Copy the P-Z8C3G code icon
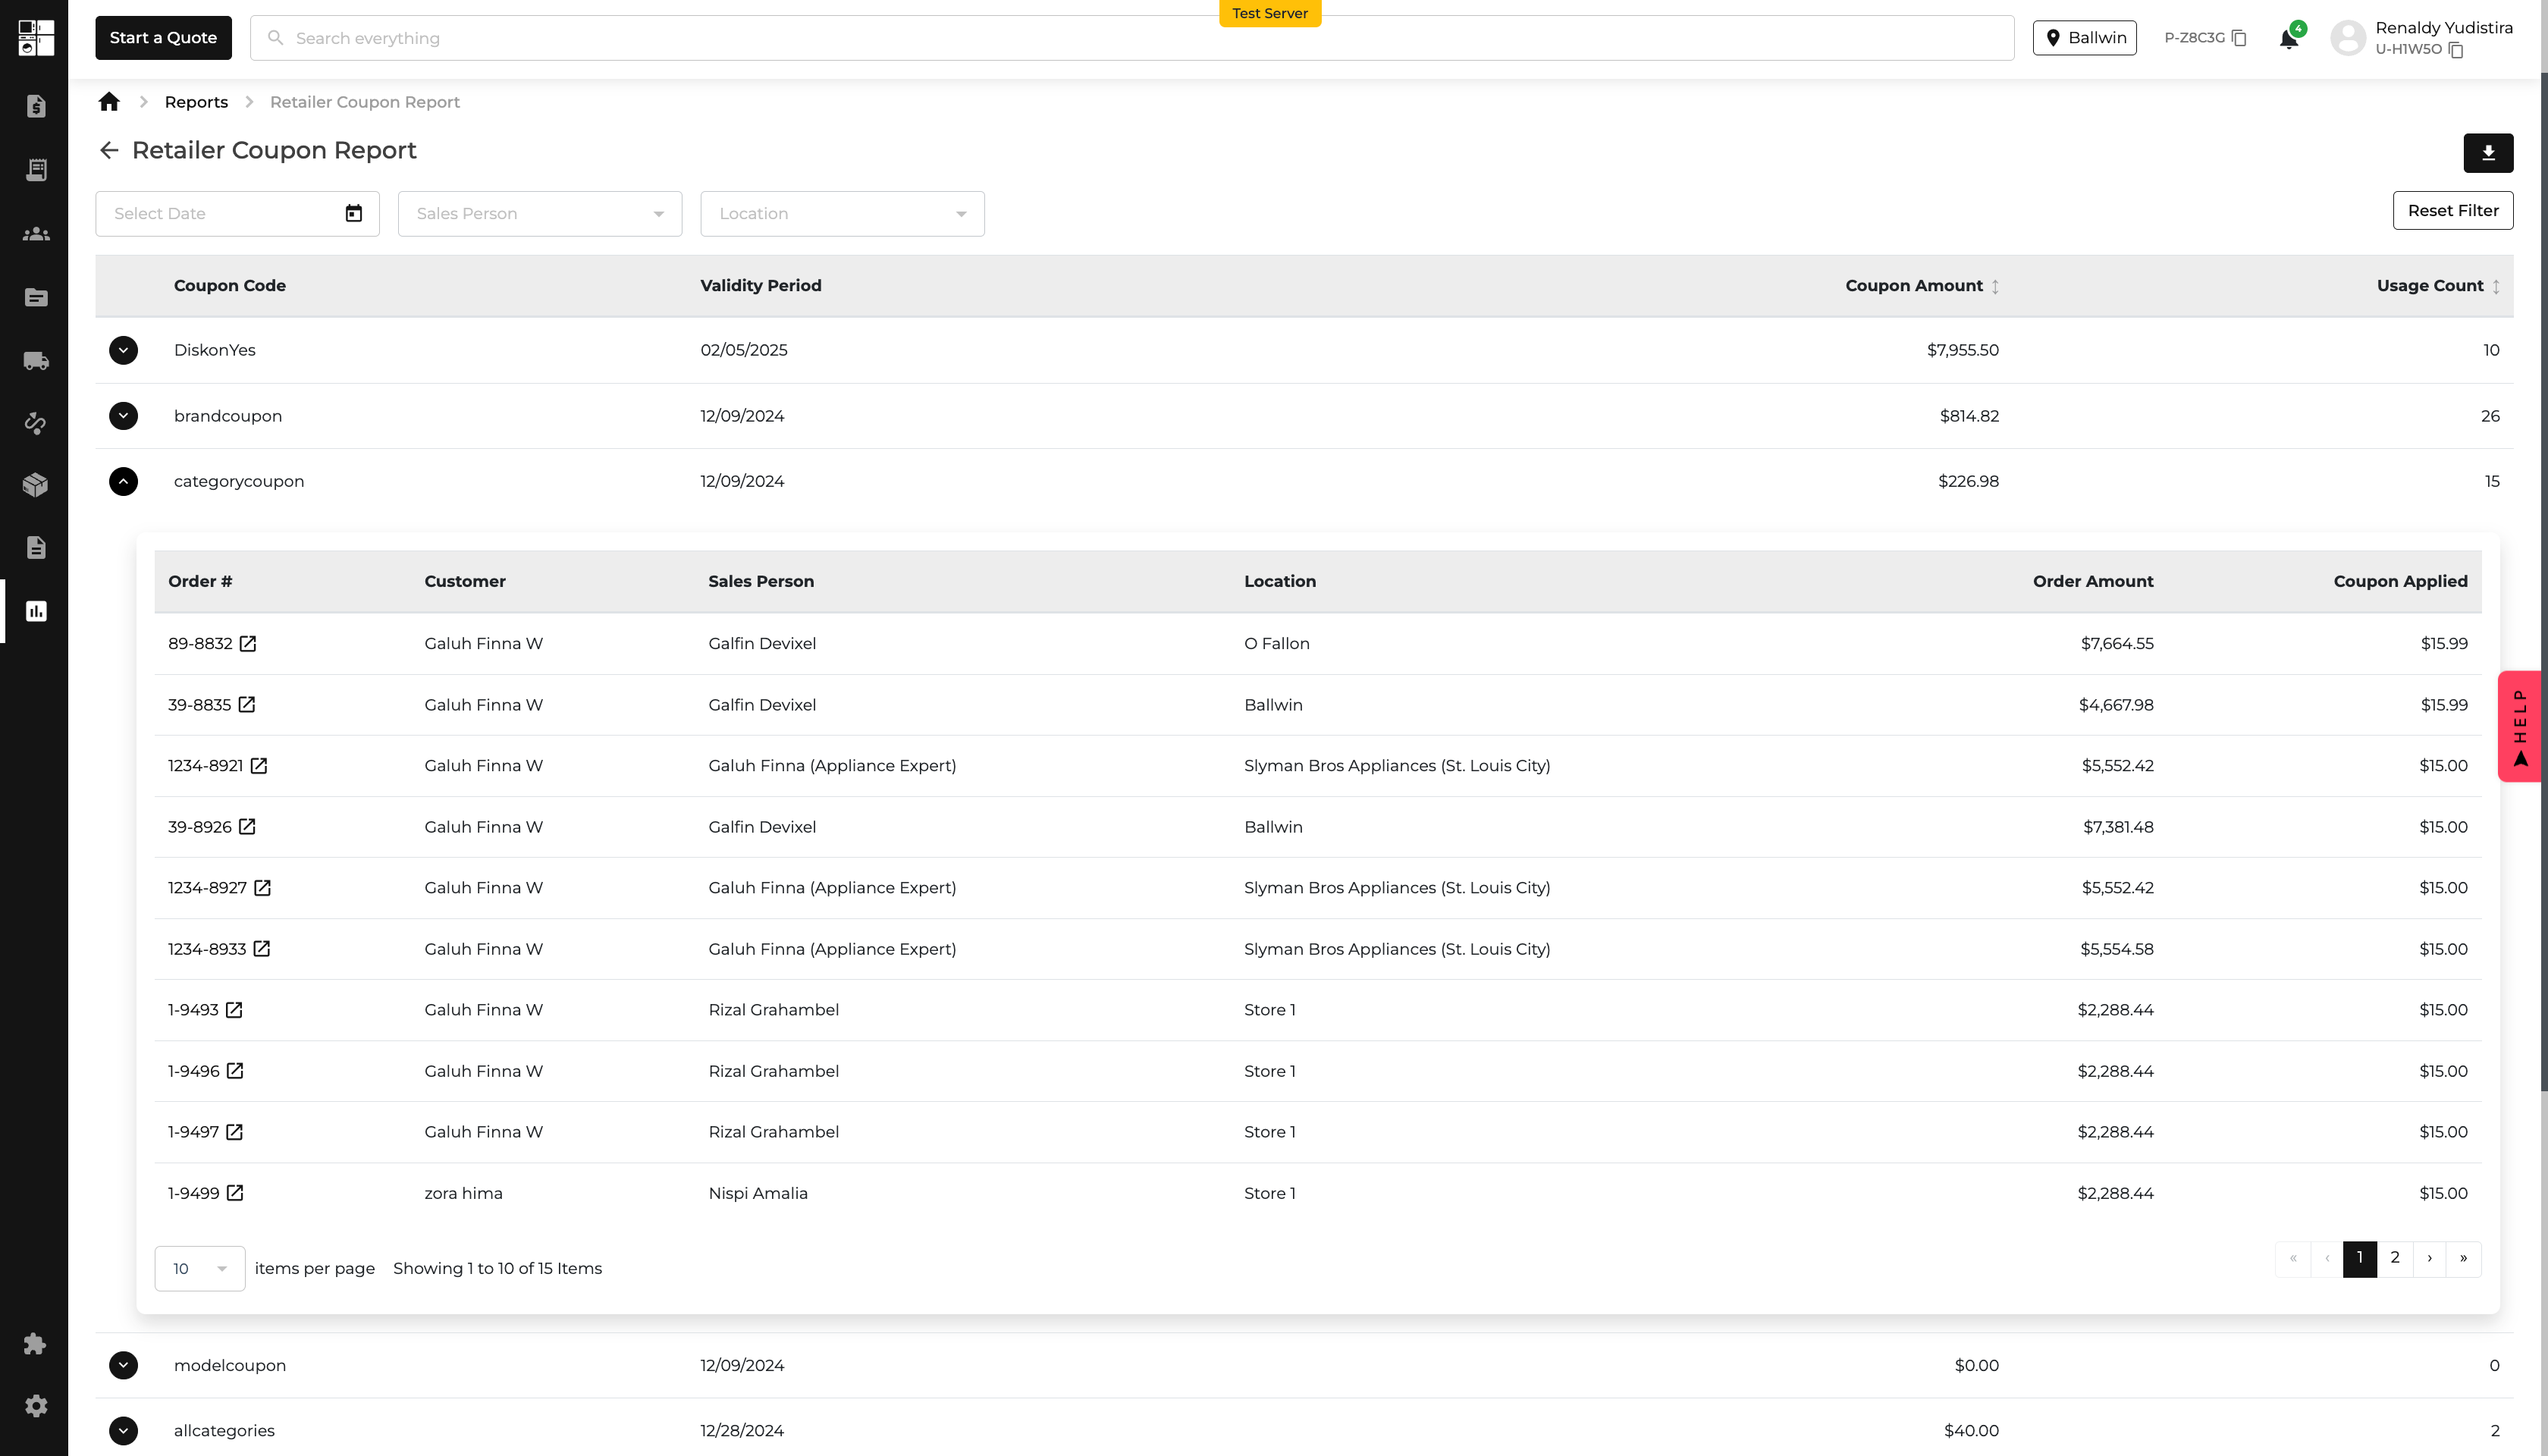The height and width of the screenshot is (1456, 2548). [2239, 38]
